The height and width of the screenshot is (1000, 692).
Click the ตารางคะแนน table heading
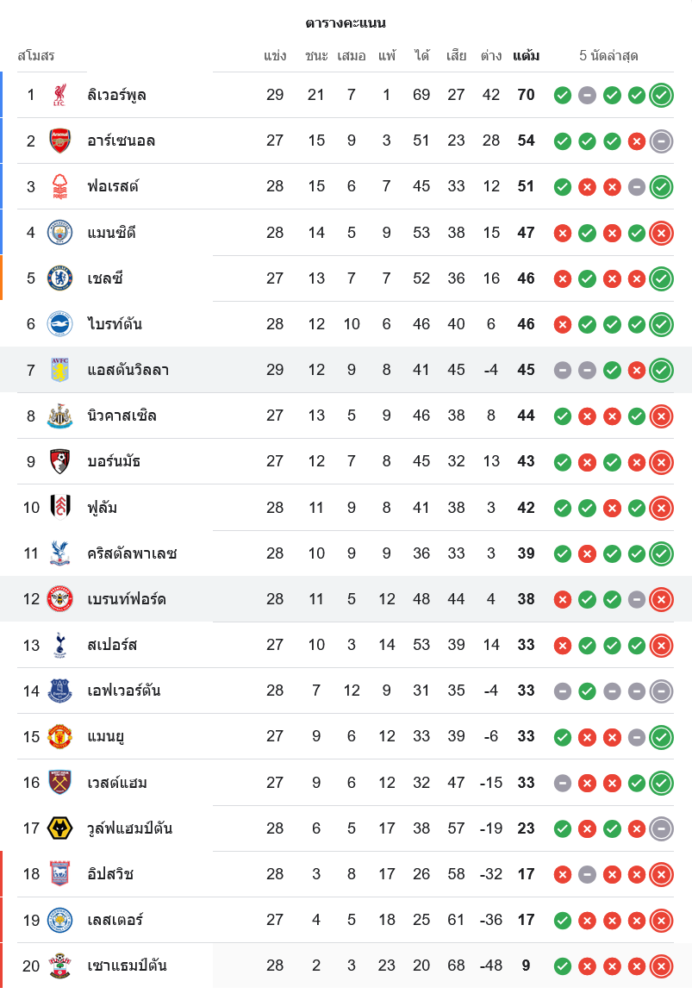346,22
